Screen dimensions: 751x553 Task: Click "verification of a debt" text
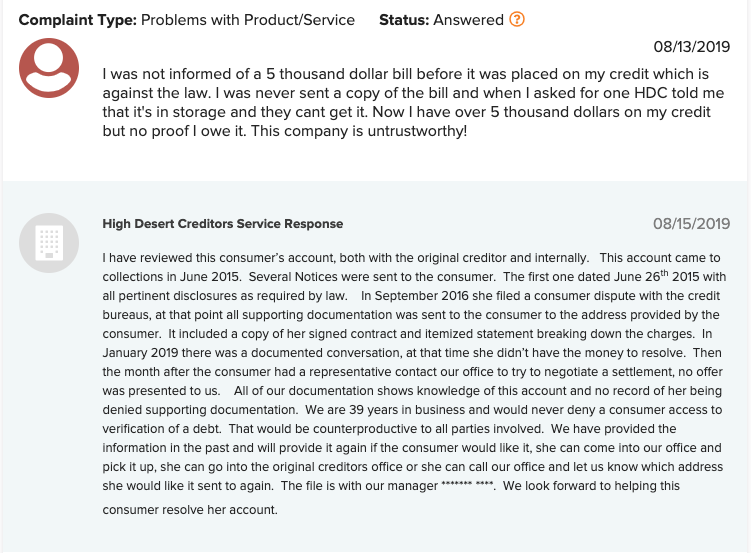tap(161, 429)
